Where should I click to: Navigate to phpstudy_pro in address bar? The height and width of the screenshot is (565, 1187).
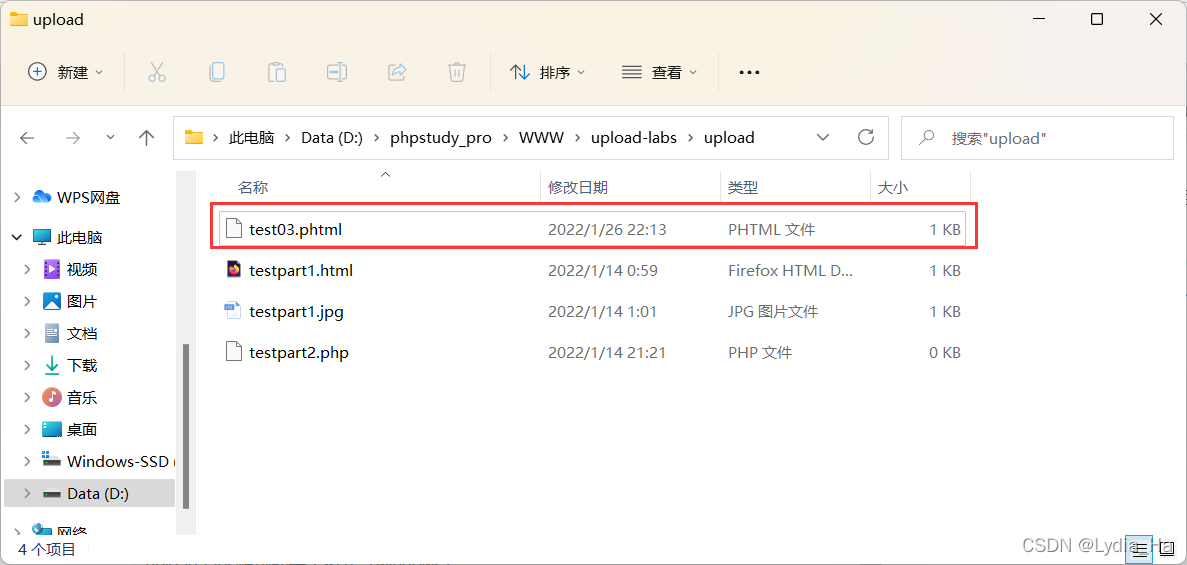tap(441, 138)
